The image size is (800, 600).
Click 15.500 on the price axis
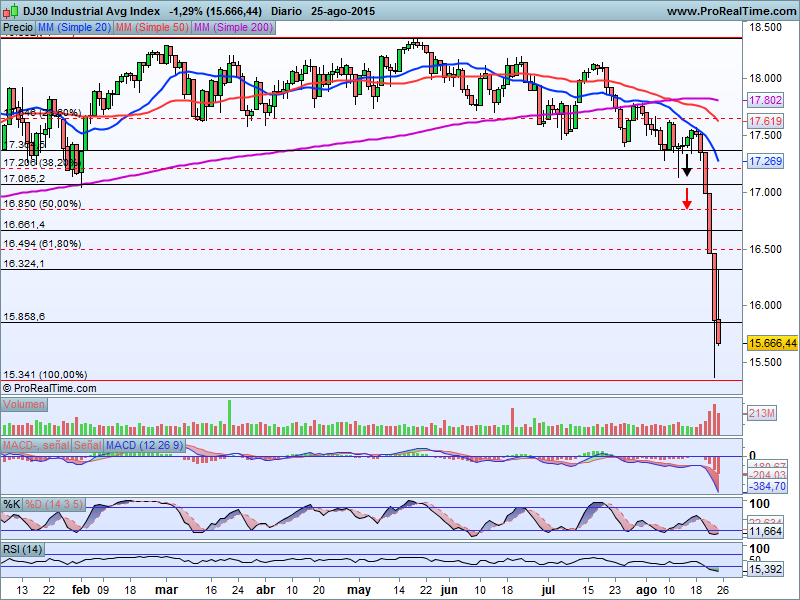coord(765,362)
